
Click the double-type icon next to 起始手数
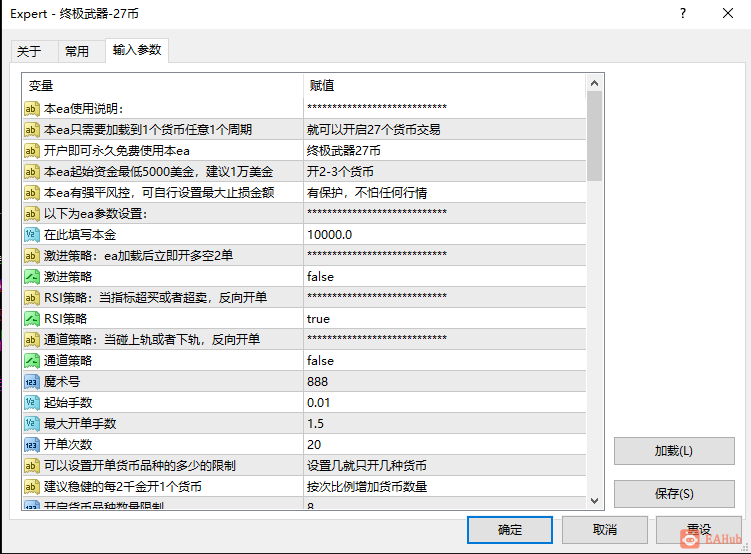pyautogui.click(x=31, y=403)
